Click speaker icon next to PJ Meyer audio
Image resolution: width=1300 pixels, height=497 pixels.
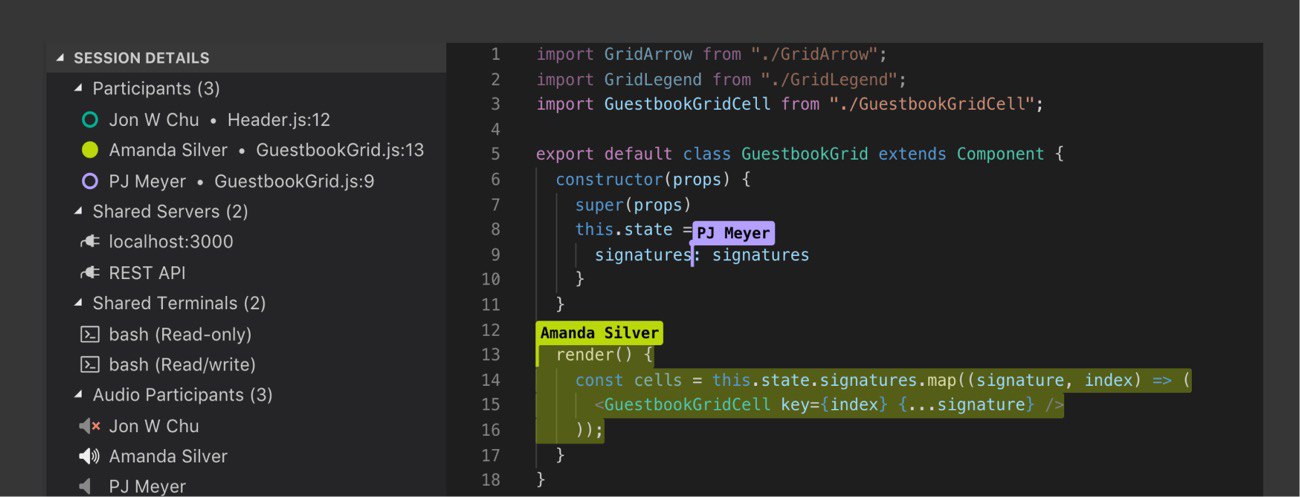pyautogui.click(x=87, y=487)
